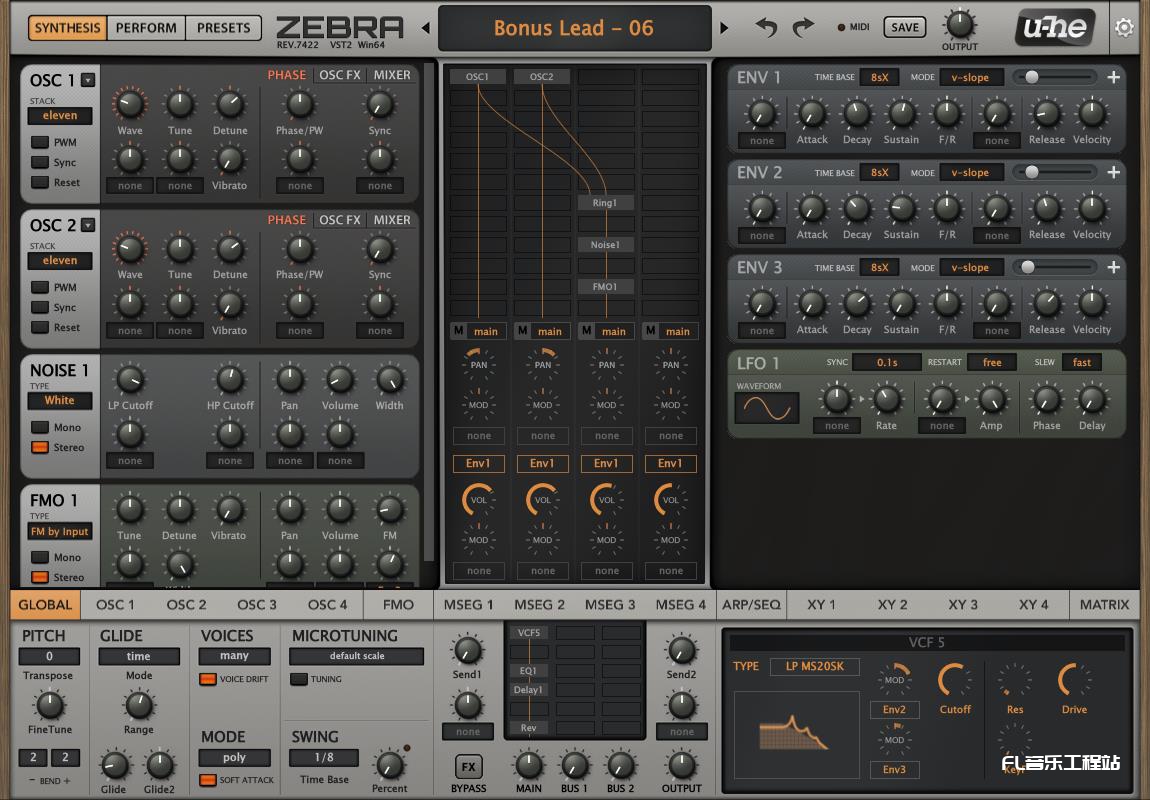1150x800 pixels.
Task: Click the redo arrow icon
Action: [x=803, y=28]
